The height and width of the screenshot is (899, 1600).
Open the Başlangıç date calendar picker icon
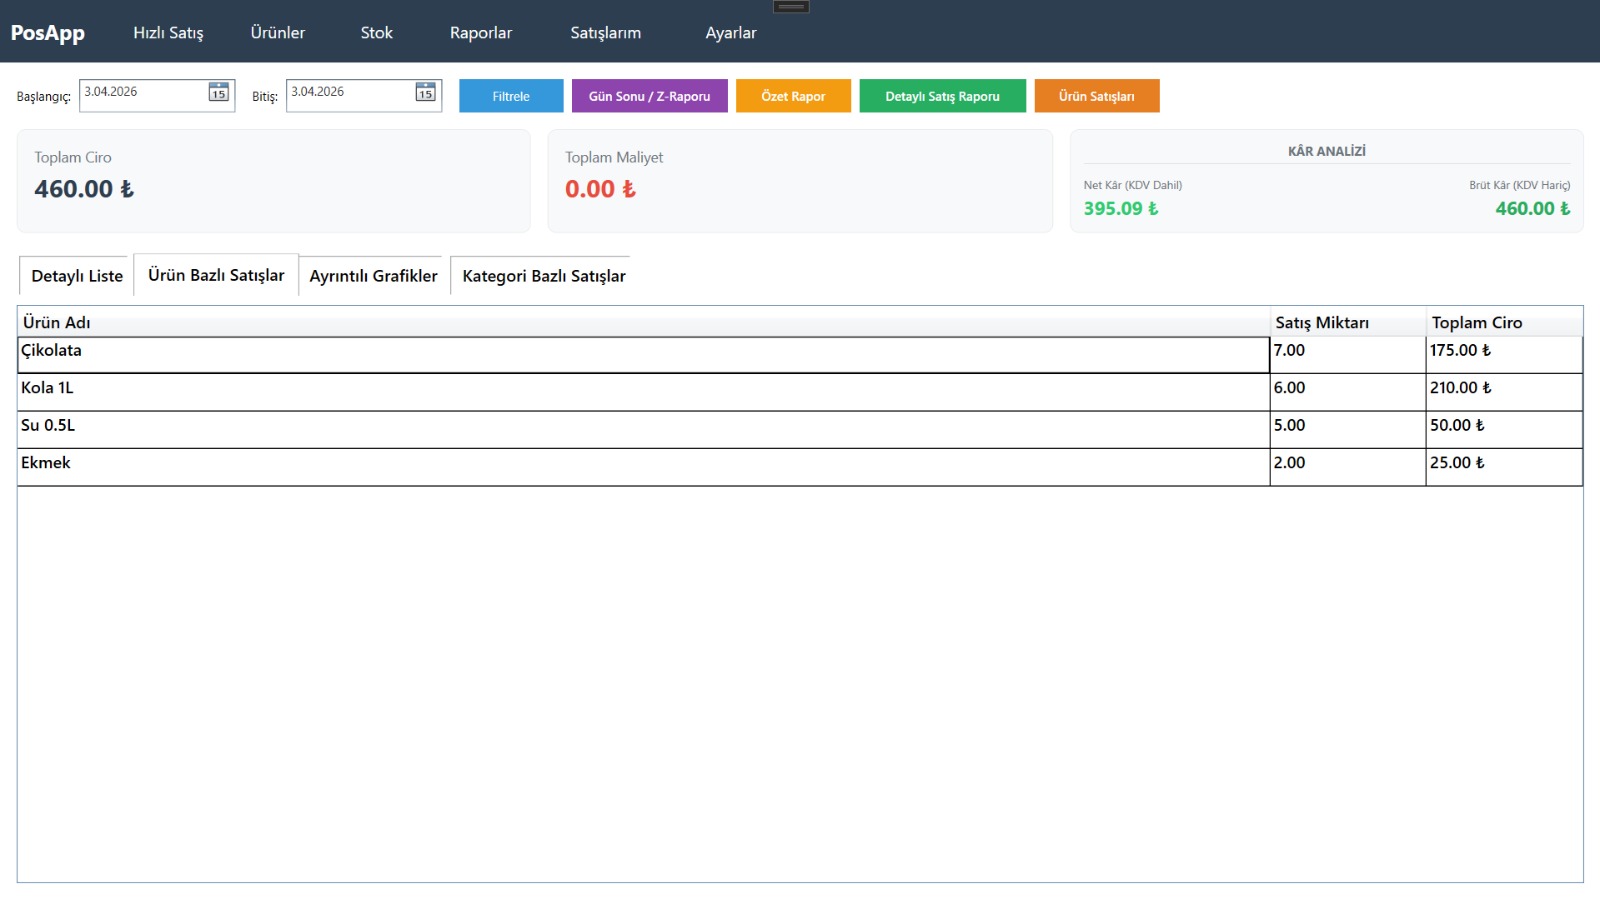click(218, 93)
